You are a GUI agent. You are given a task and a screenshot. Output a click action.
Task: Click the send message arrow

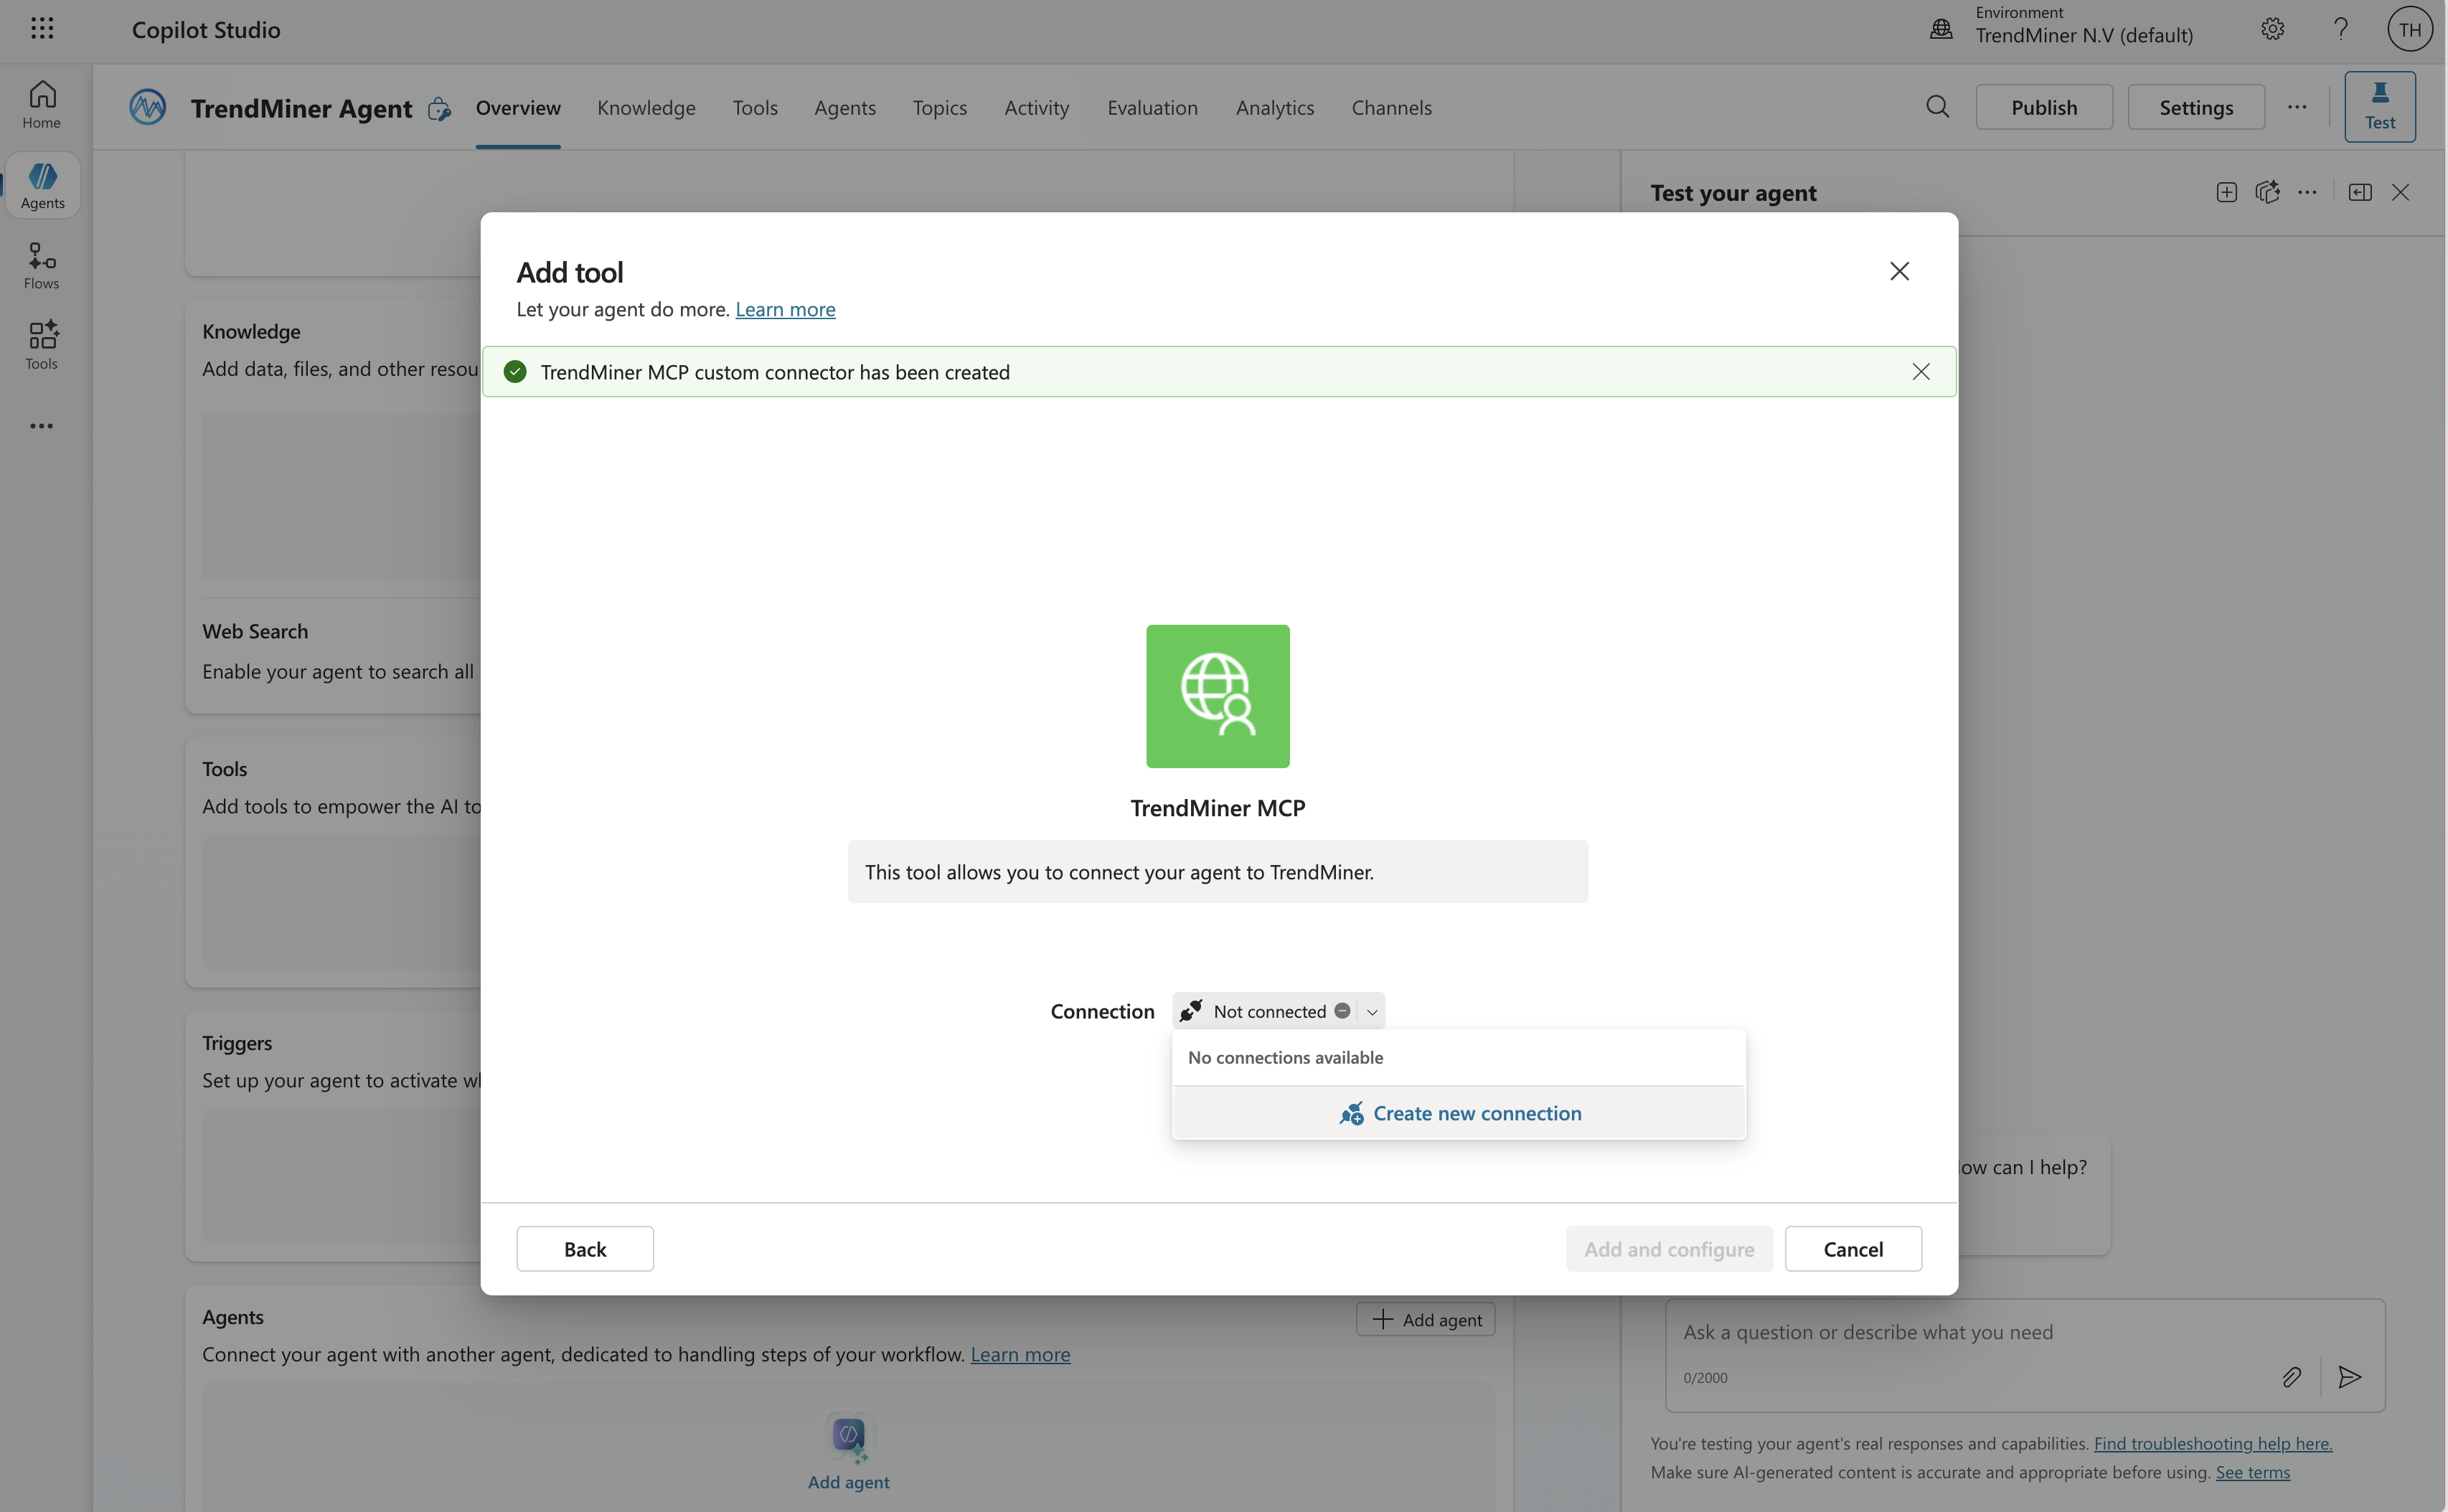[2349, 1377]
